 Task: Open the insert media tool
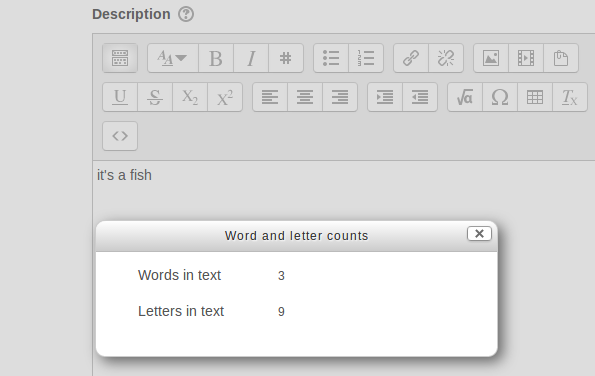click(526, 58)
